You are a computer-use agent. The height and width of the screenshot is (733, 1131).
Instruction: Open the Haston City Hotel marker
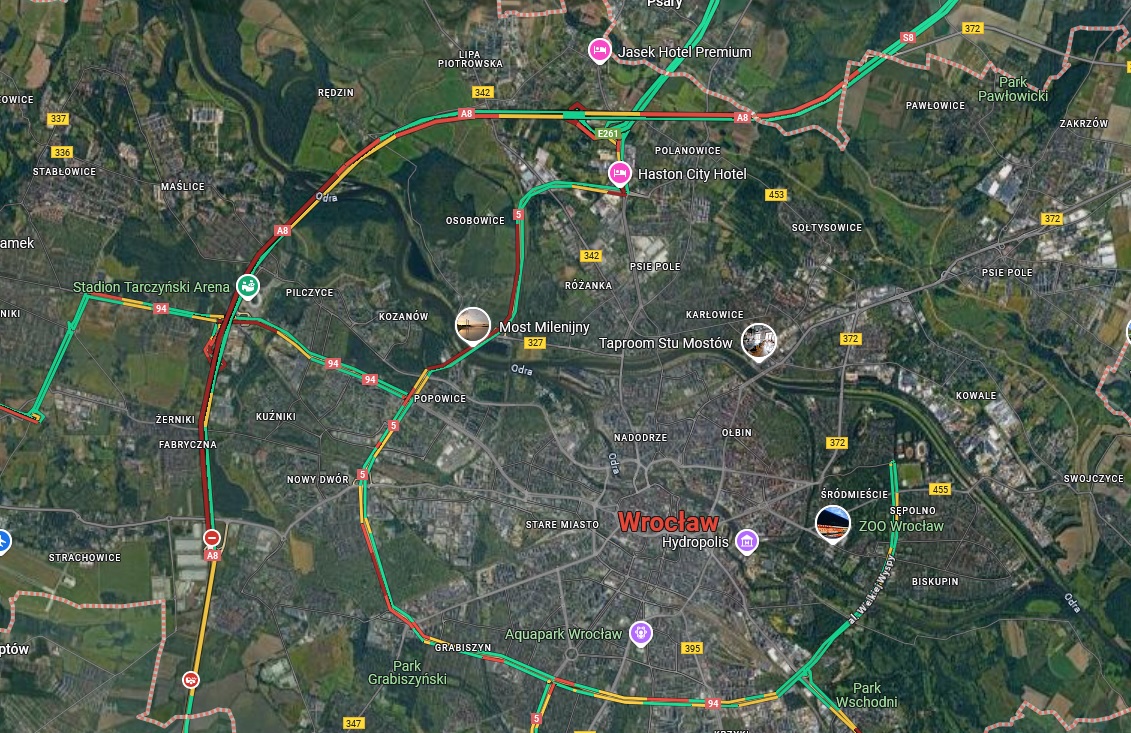(620, 174)
